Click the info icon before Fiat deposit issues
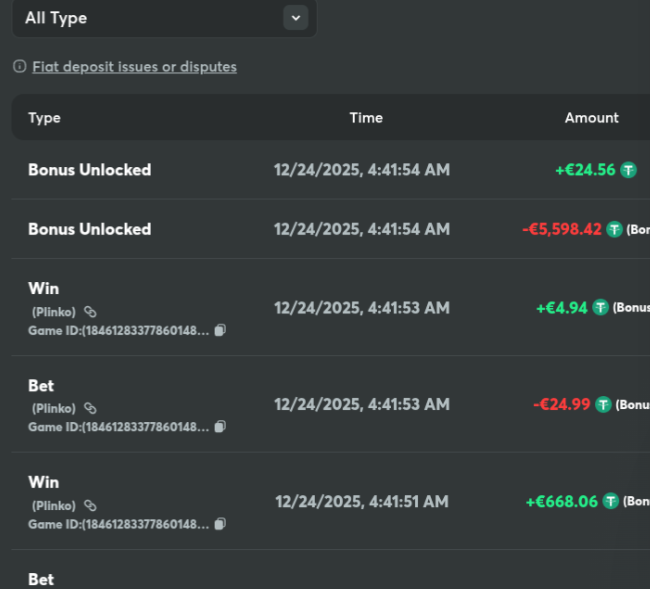 click(19, 67)
